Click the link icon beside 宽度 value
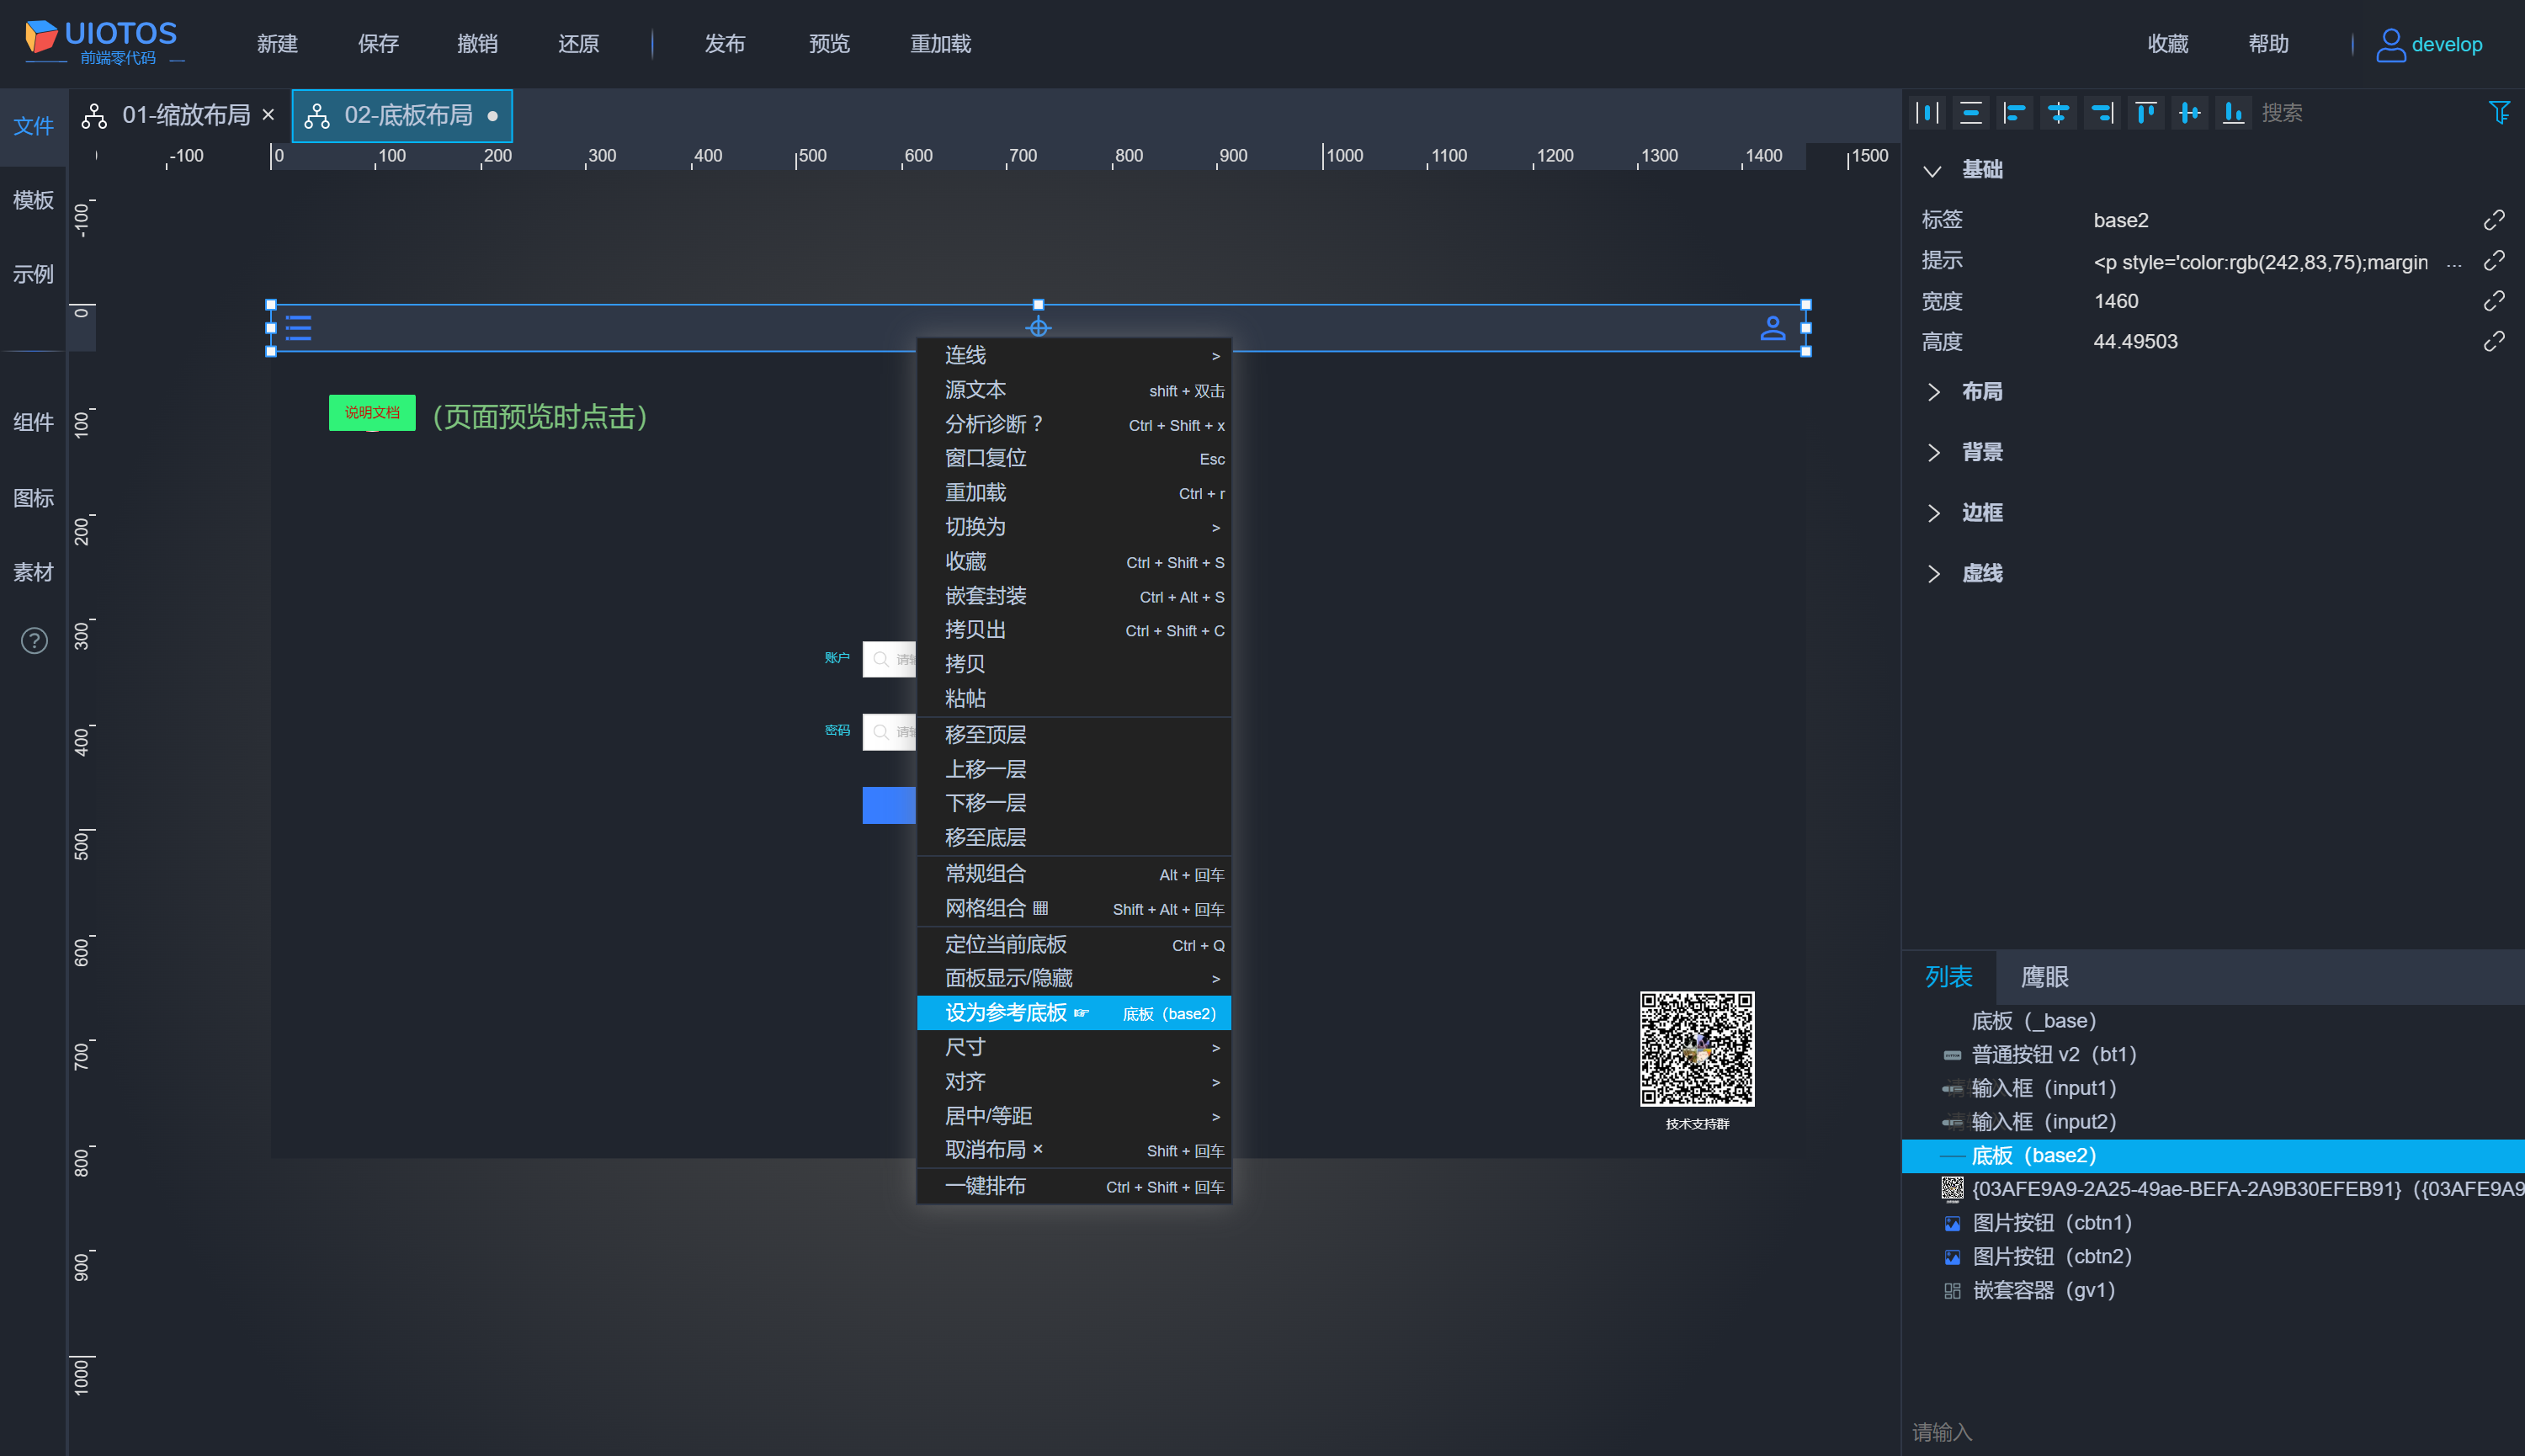This screenshot has width=2525, height=1456. pos(2493,301)
